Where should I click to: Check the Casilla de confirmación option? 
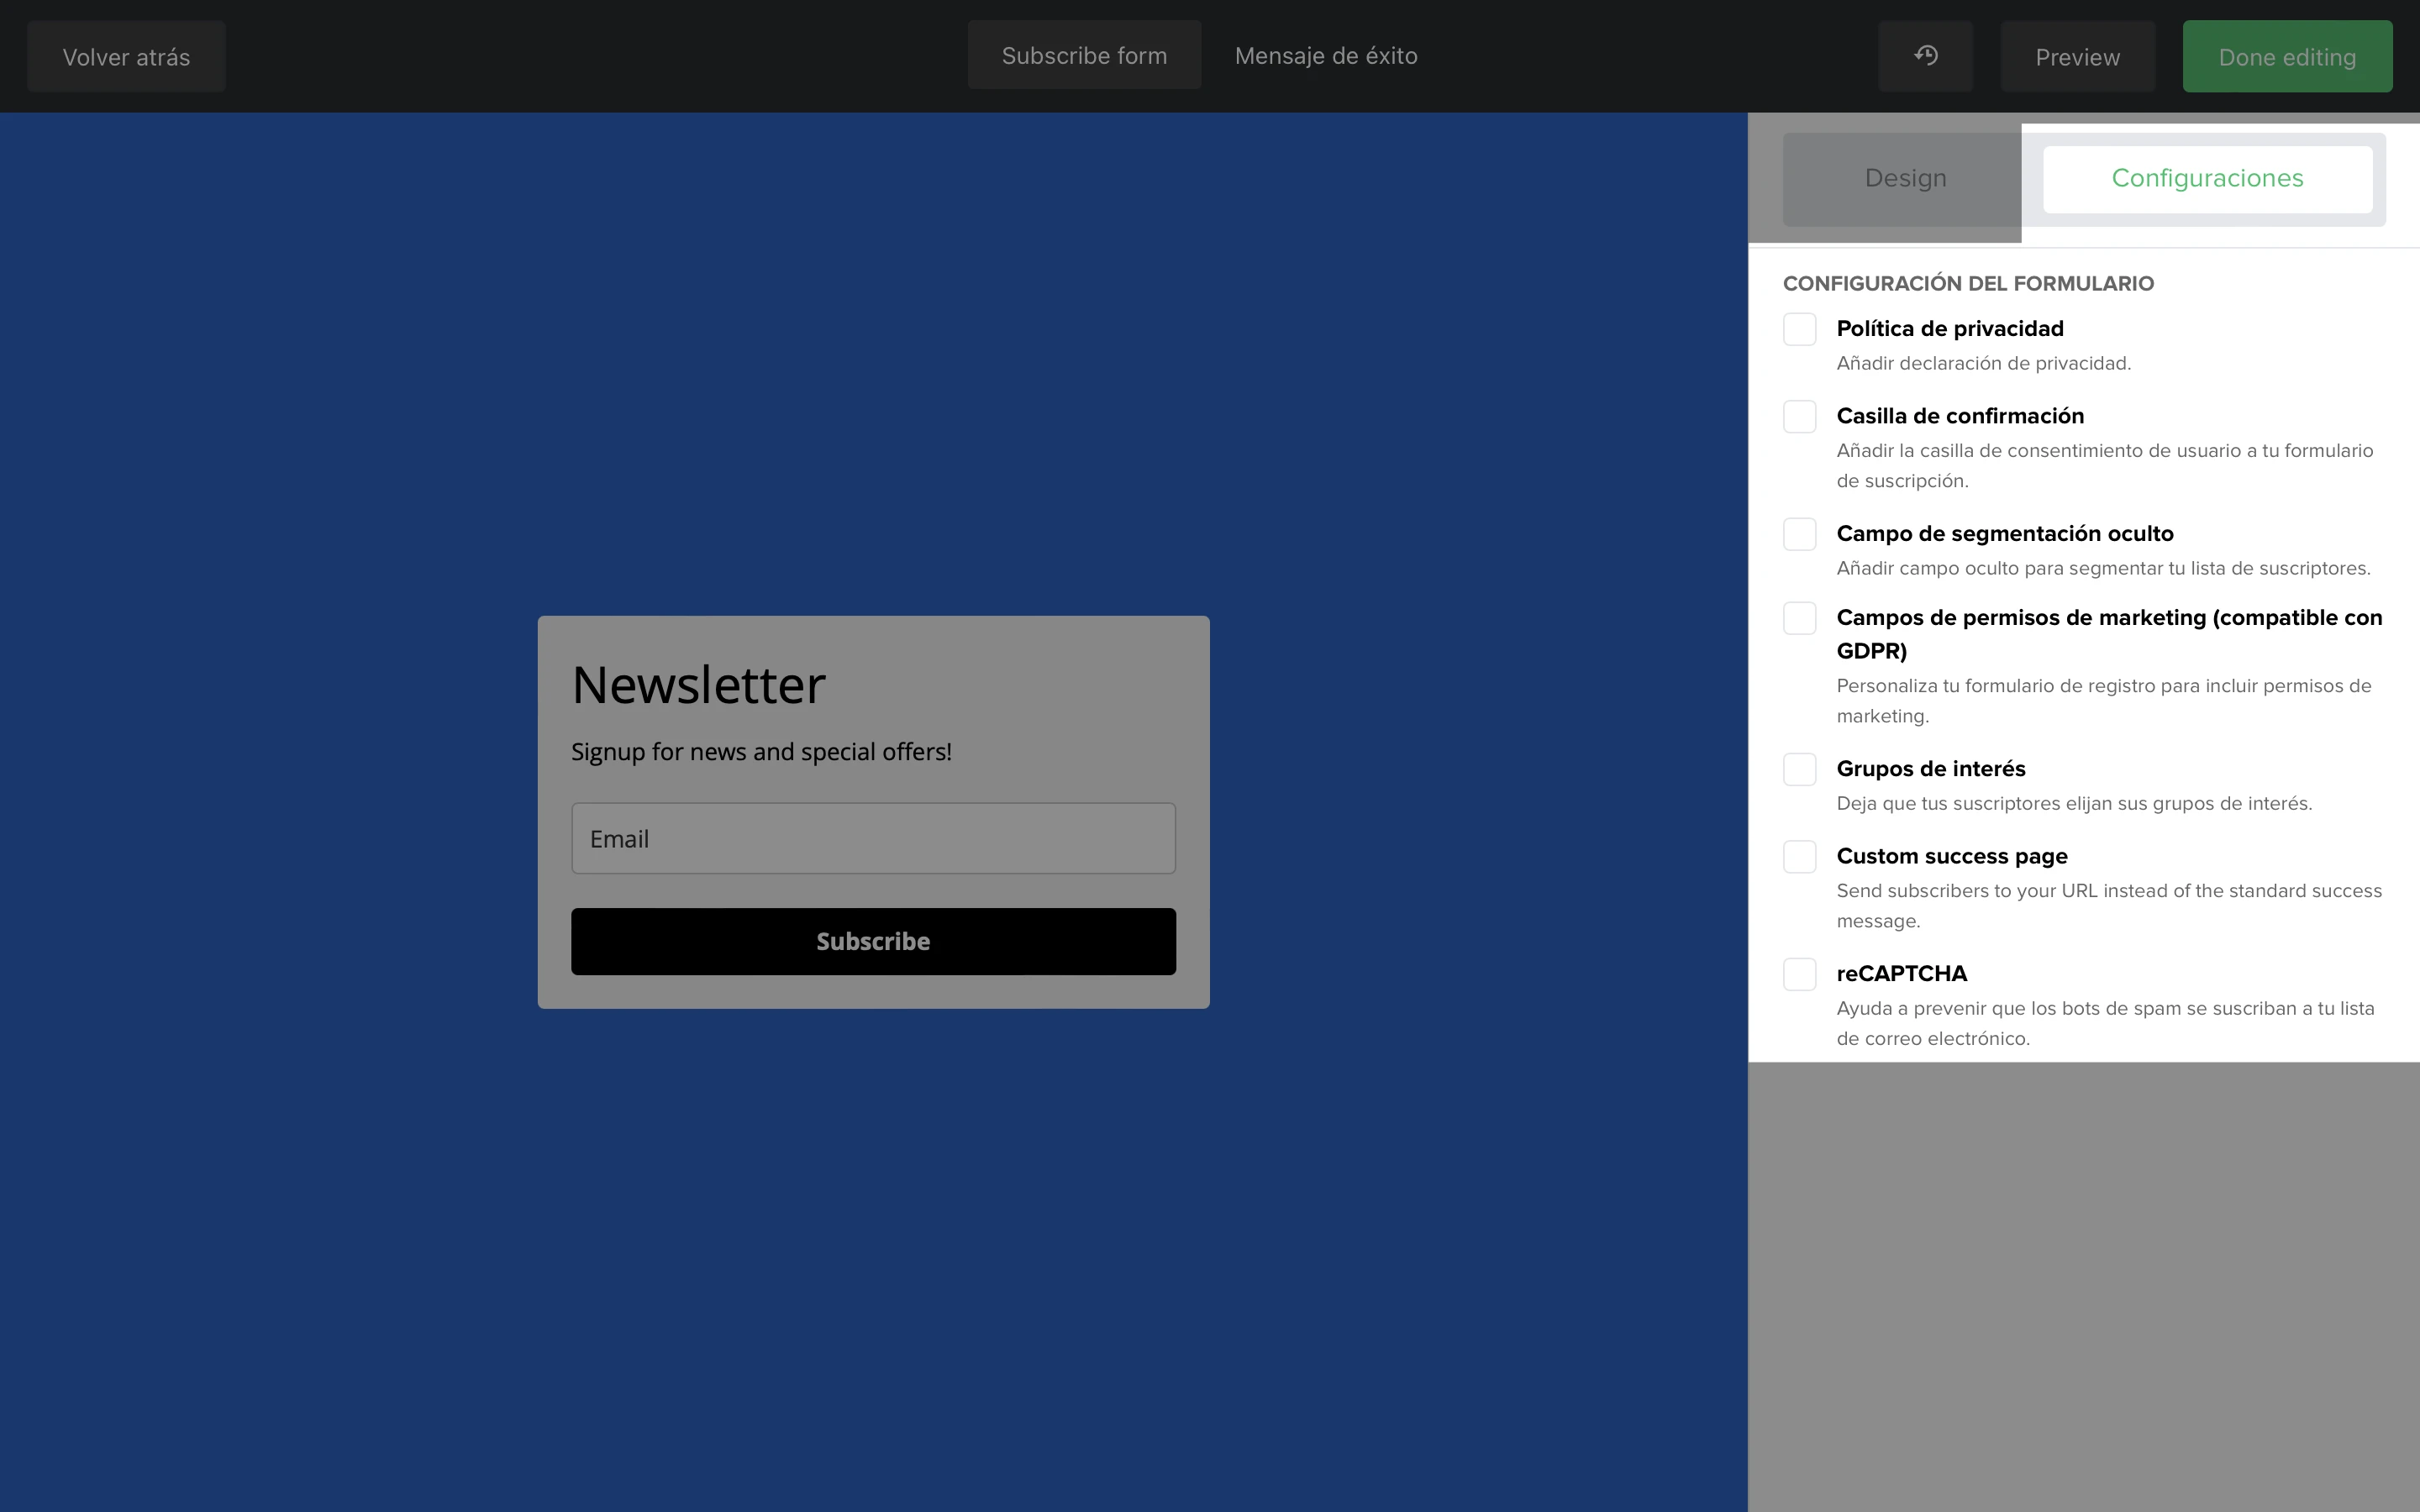[x=1799, y=416]
